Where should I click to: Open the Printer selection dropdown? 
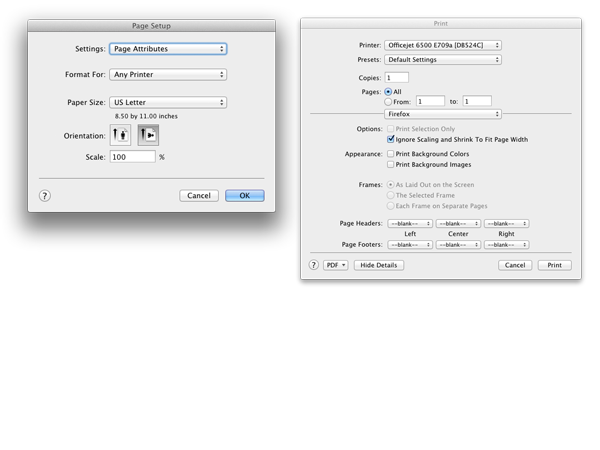(443, 45)
